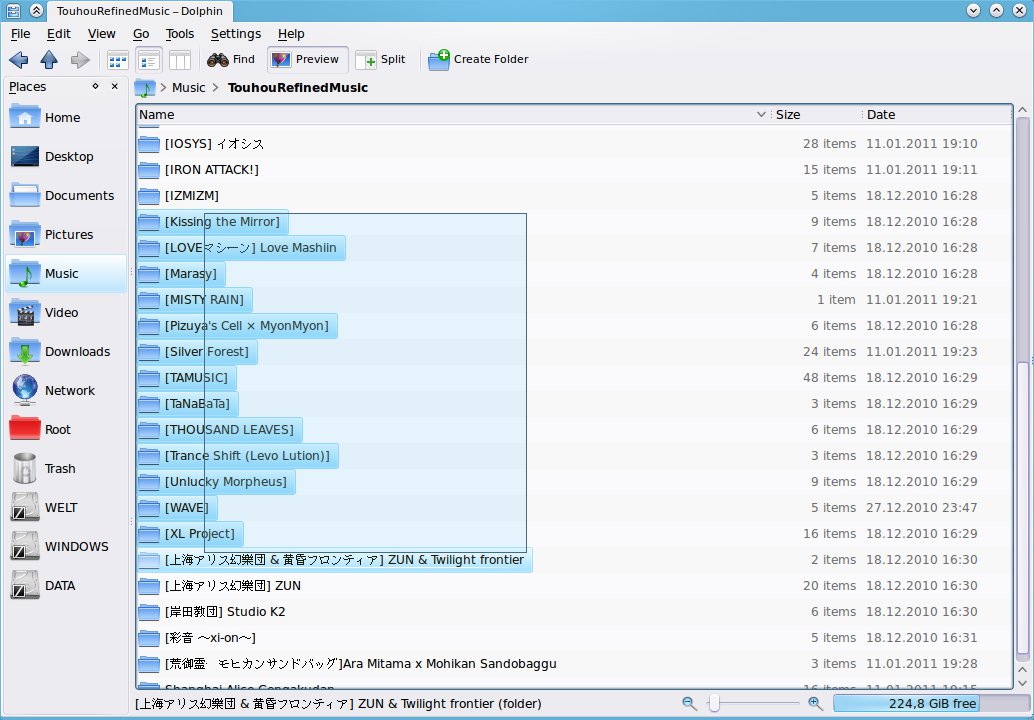Navigate to Music in breadcrumb
The image size is (1034, 720).
[189, 88]
